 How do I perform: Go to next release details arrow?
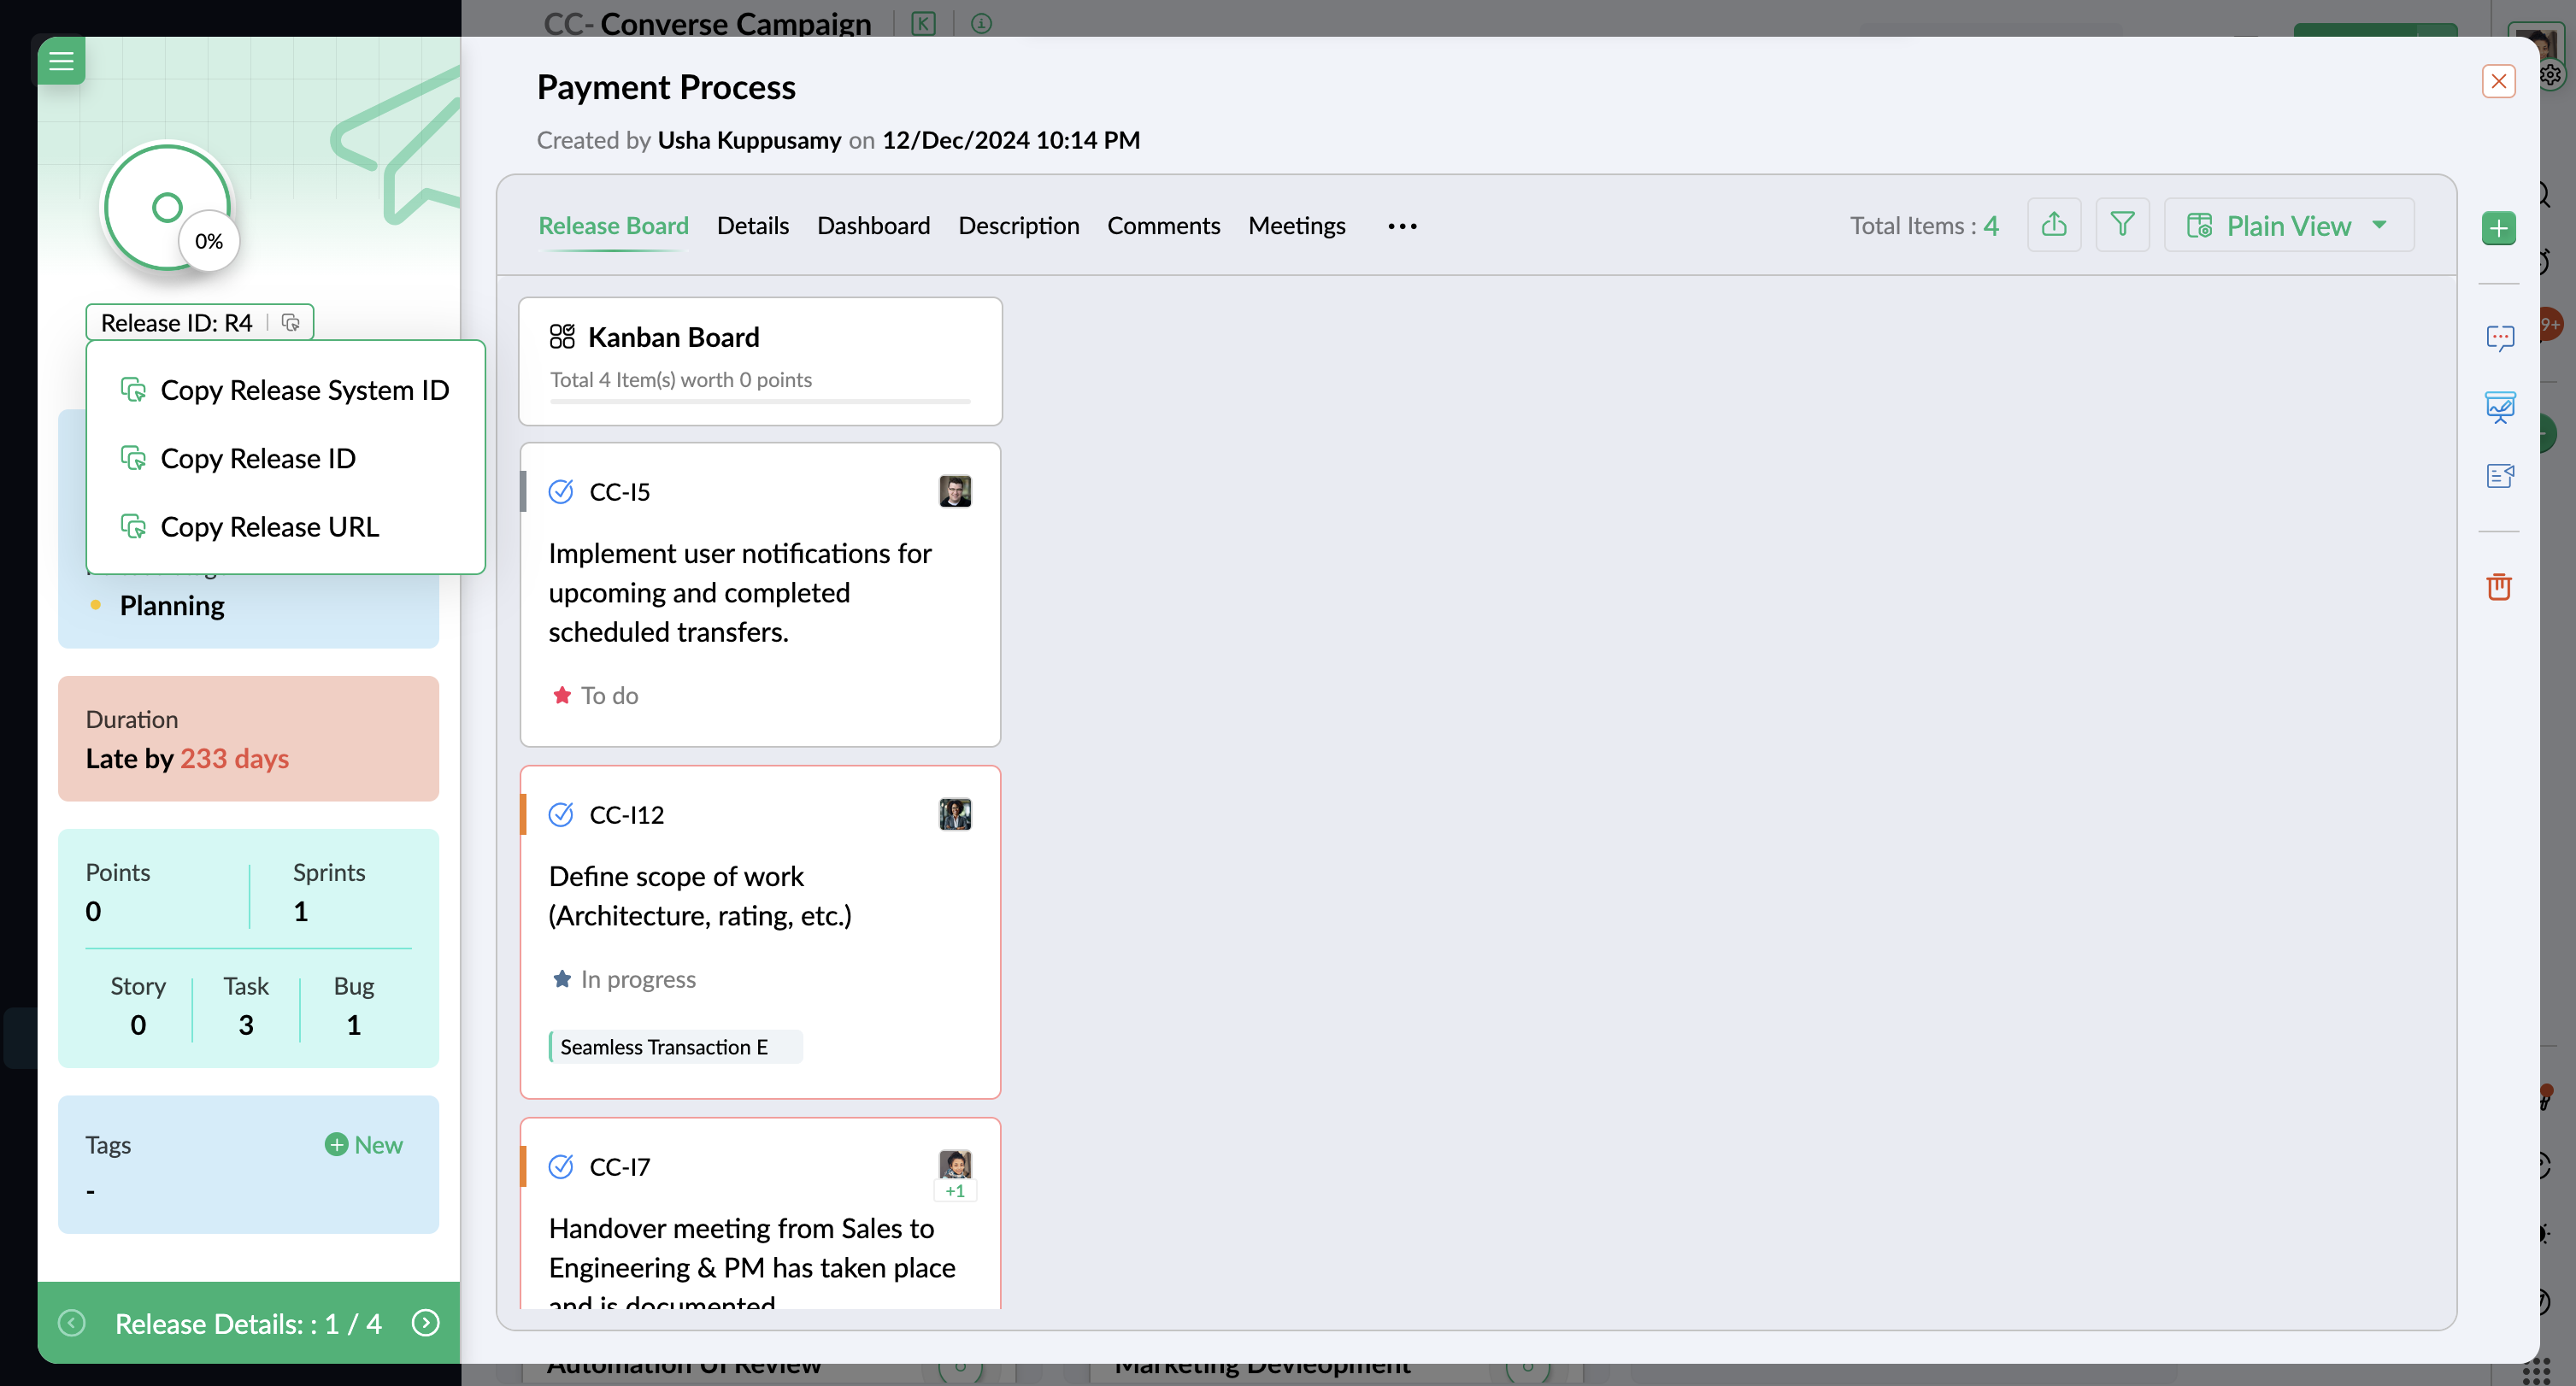click(x=425, y=1323)
